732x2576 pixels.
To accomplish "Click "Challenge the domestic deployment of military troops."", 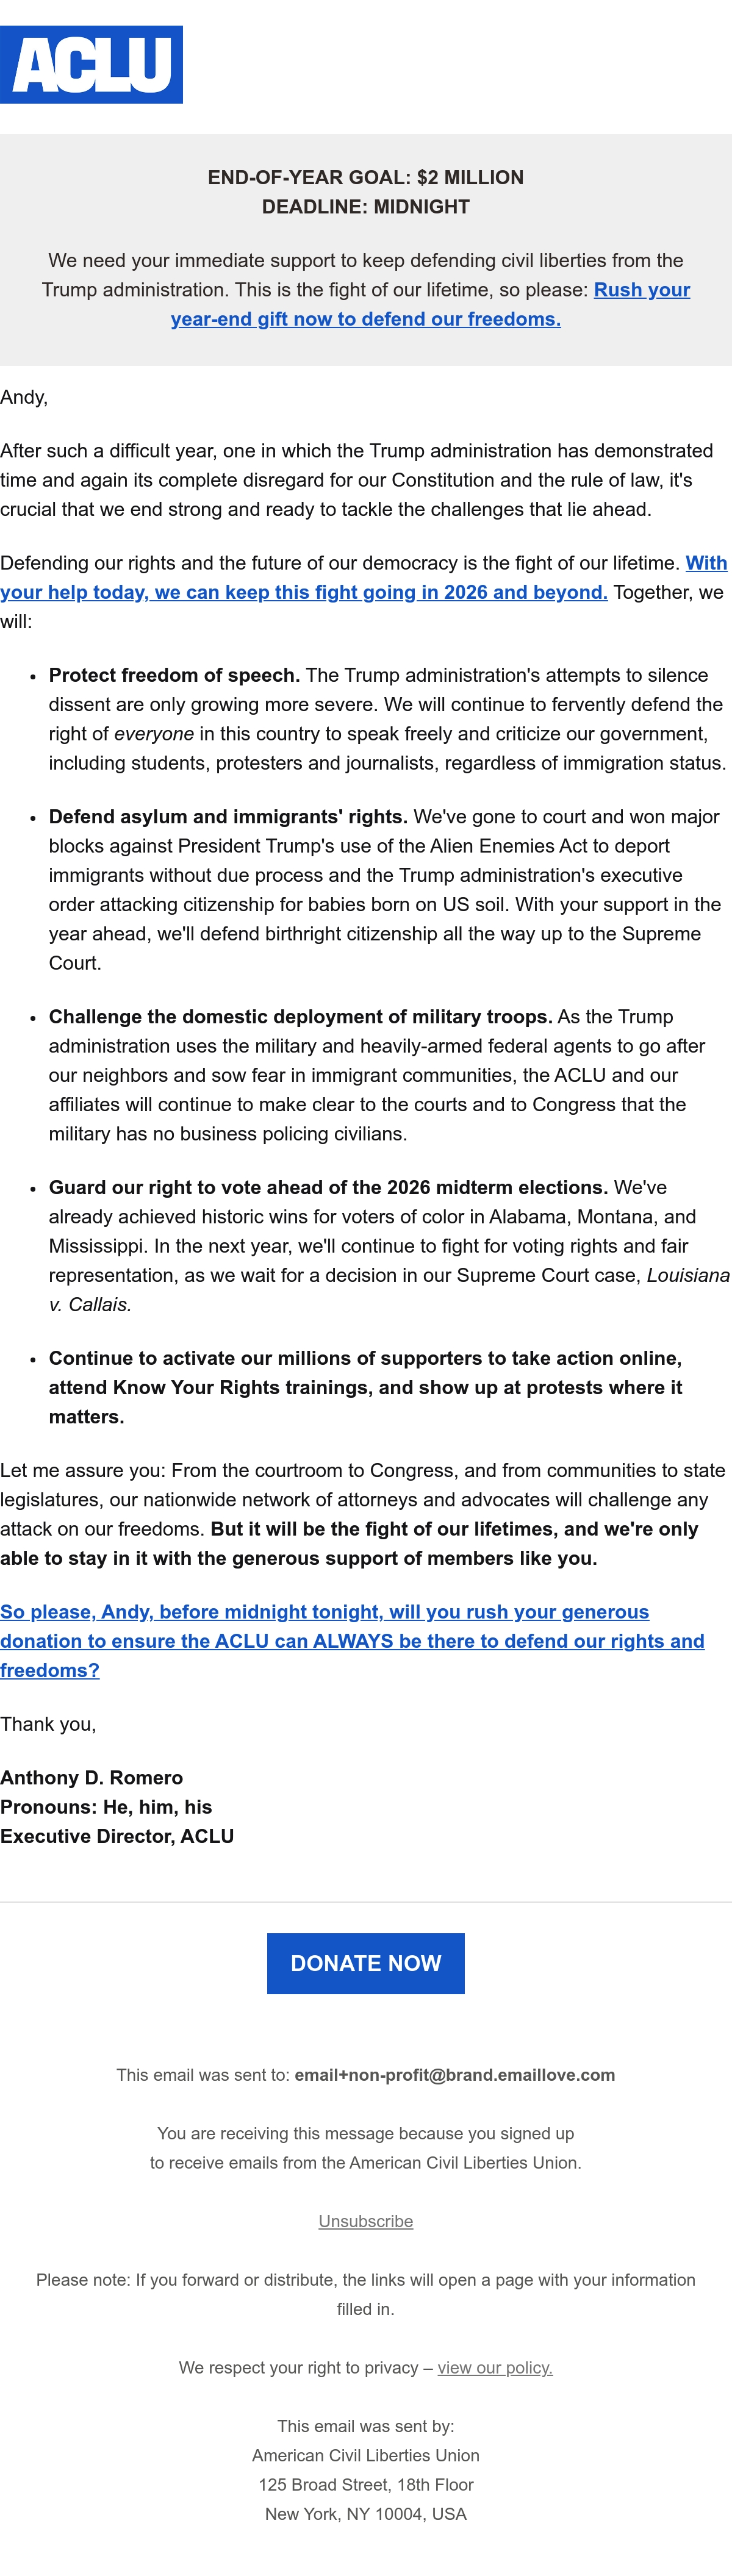I will [300, 1016].
